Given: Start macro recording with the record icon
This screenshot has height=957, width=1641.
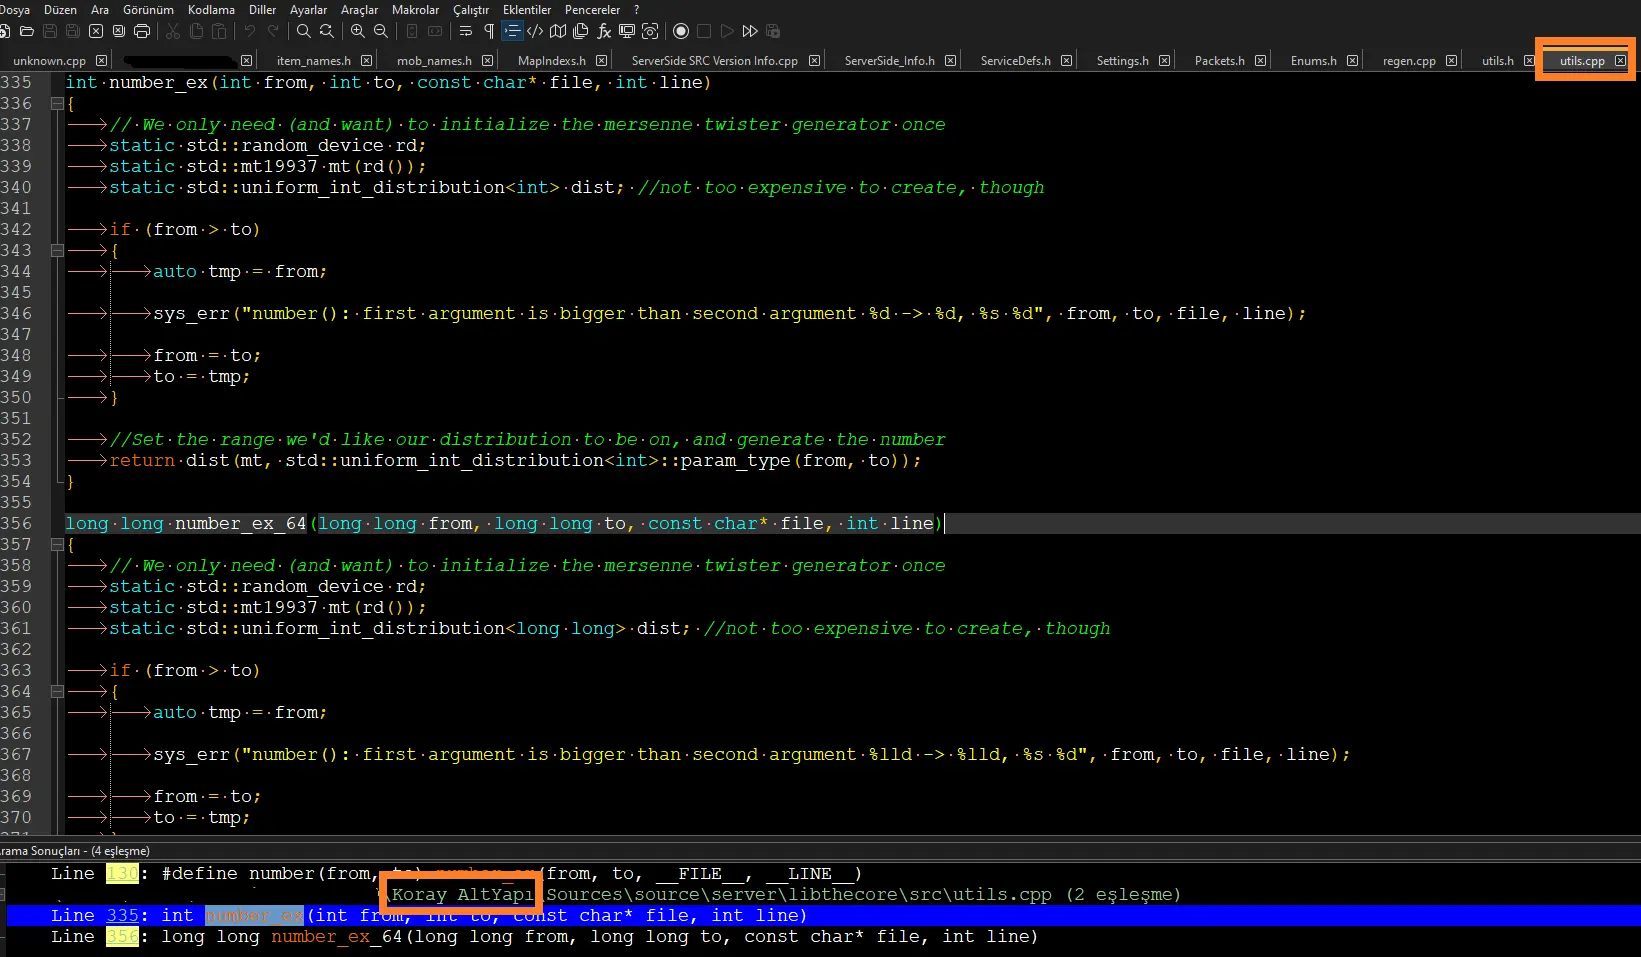Looking at the screenshot, I should (681, 32).
